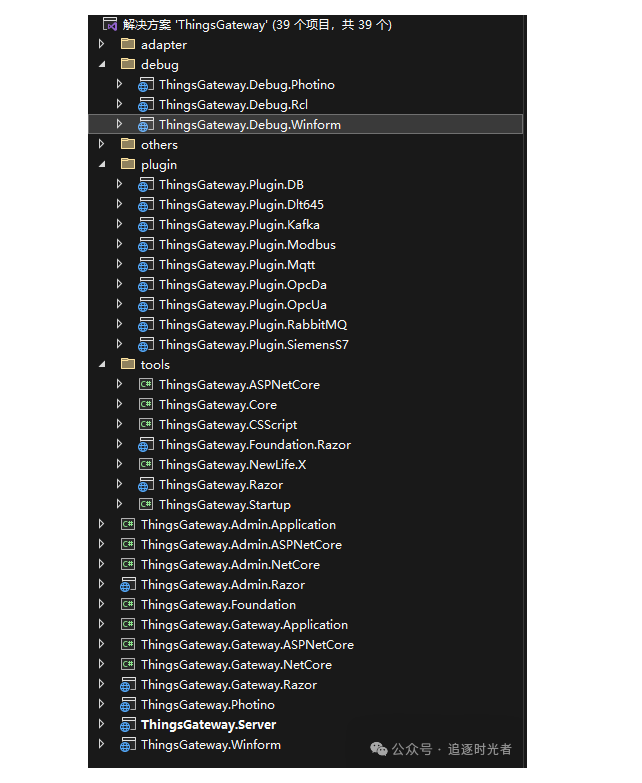Click the C# icon of ThingsGateway.Admin.Application
This screenshot has height=783, width=642.
point(128,524)
